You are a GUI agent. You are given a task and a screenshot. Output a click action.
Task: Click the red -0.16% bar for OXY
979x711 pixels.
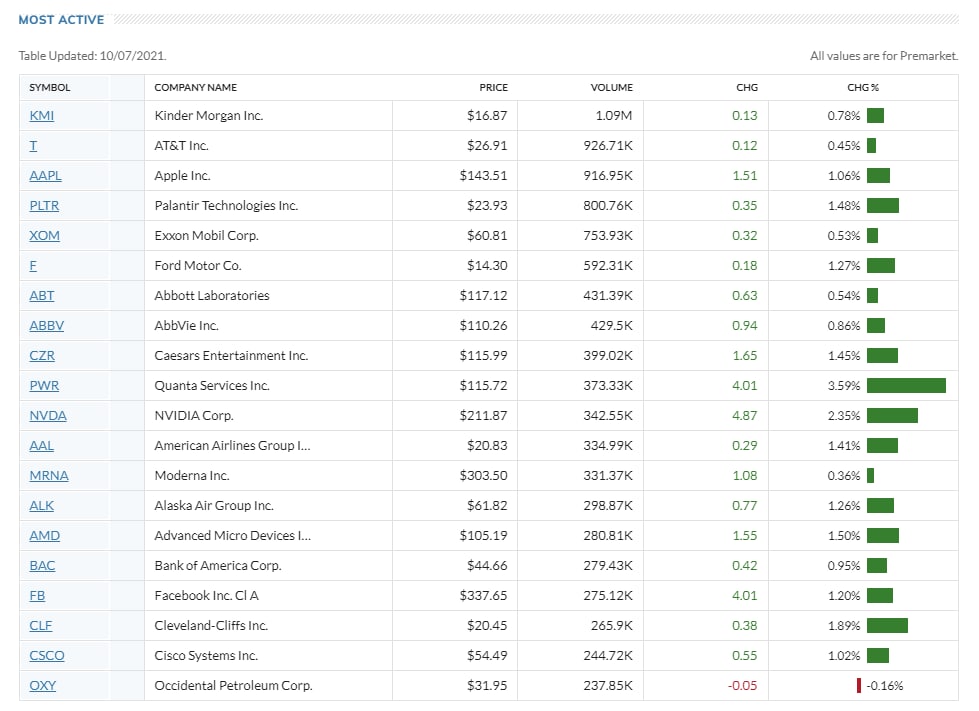click(x=859, y=685)
